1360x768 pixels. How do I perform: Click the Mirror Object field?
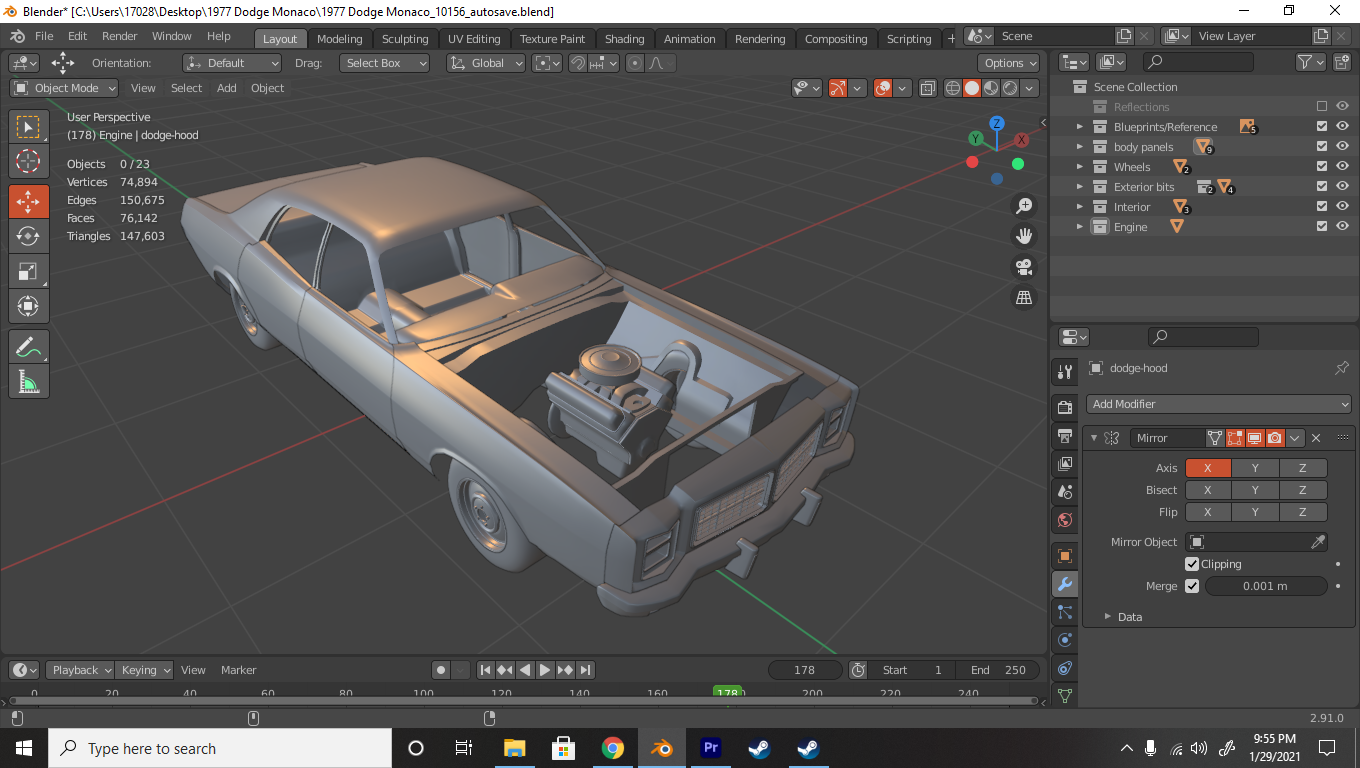click(1257, 542)
